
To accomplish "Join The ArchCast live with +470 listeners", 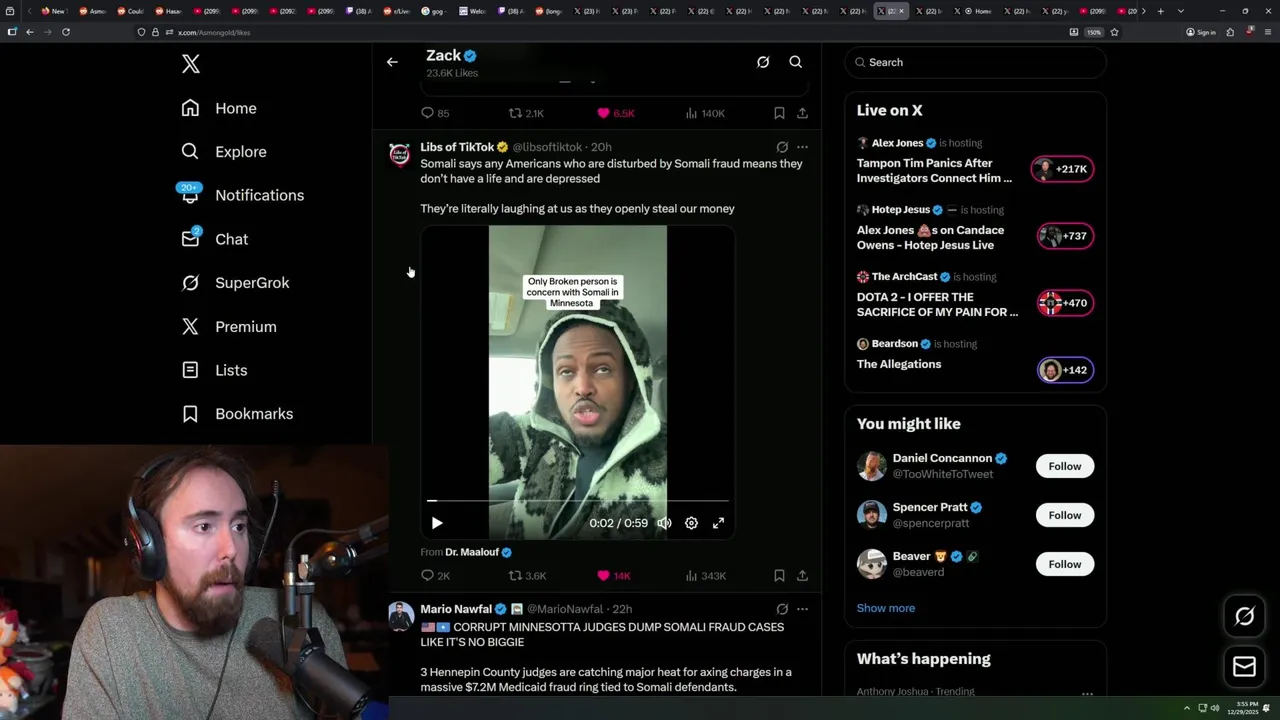I will [x=1065, y=303].
